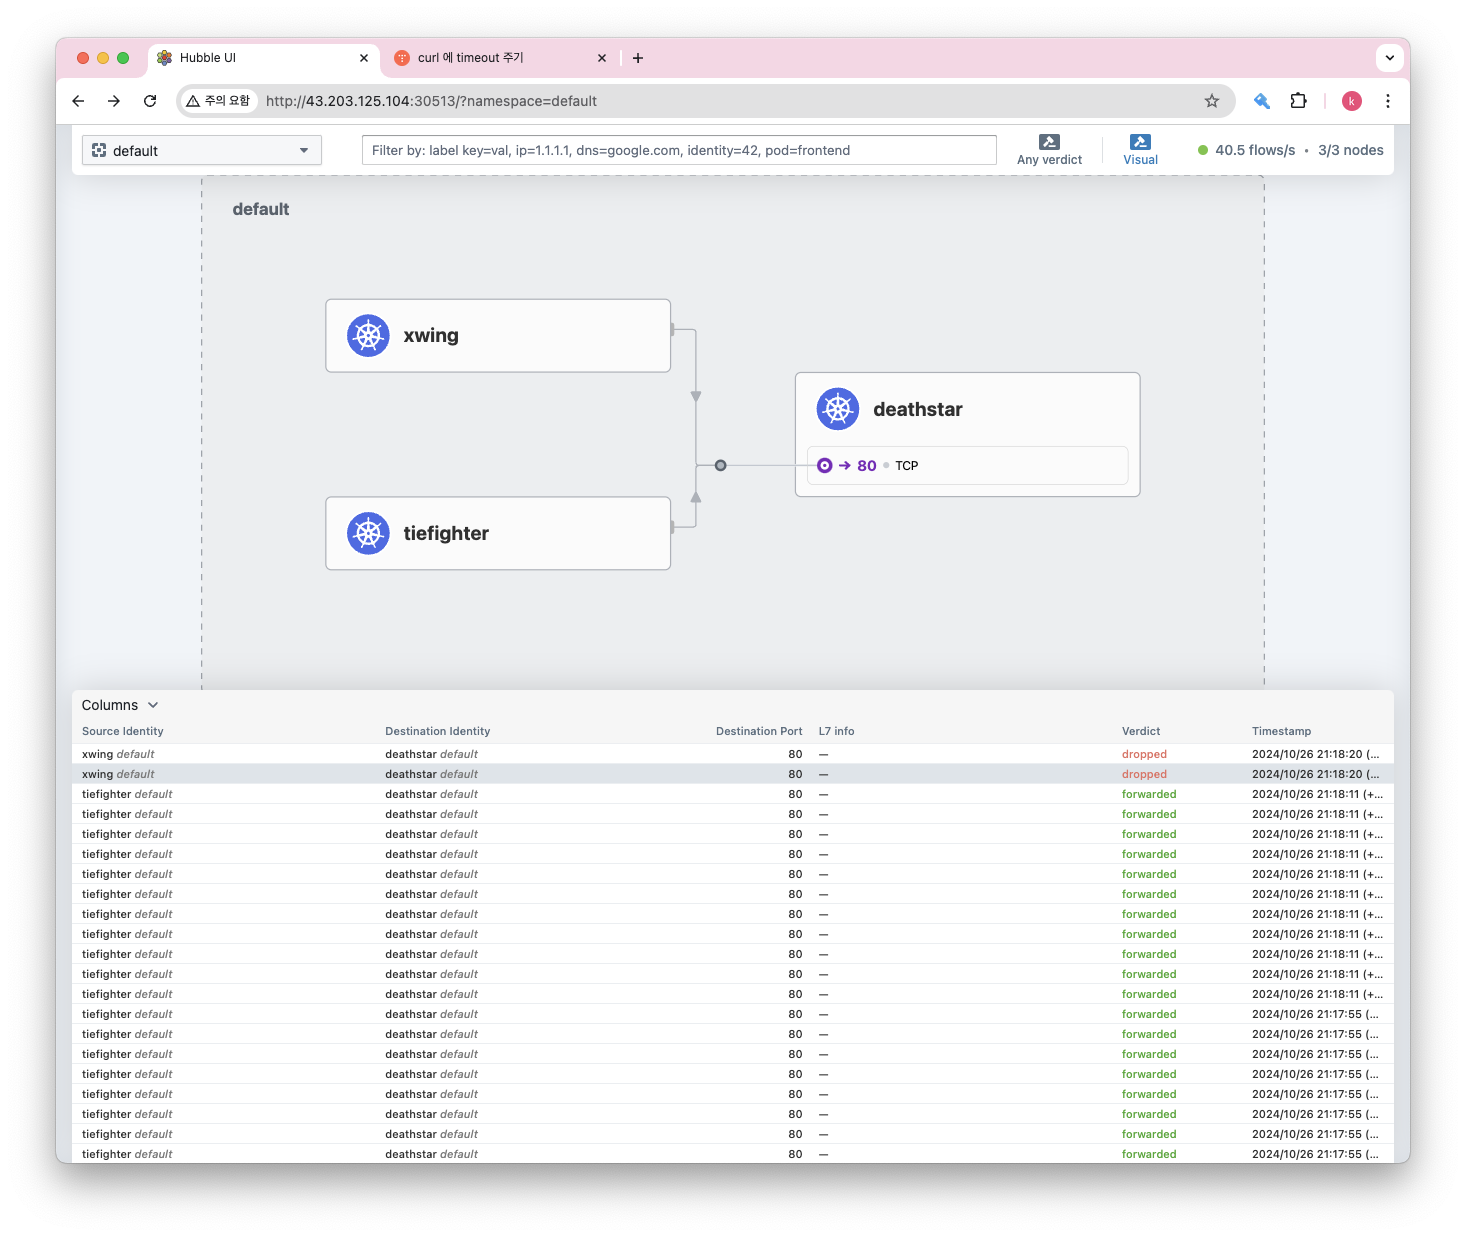This screenshot has height=1237, width=1466.
Task: Open the tab search dropdown arrow
Action: click(1390, 58)
